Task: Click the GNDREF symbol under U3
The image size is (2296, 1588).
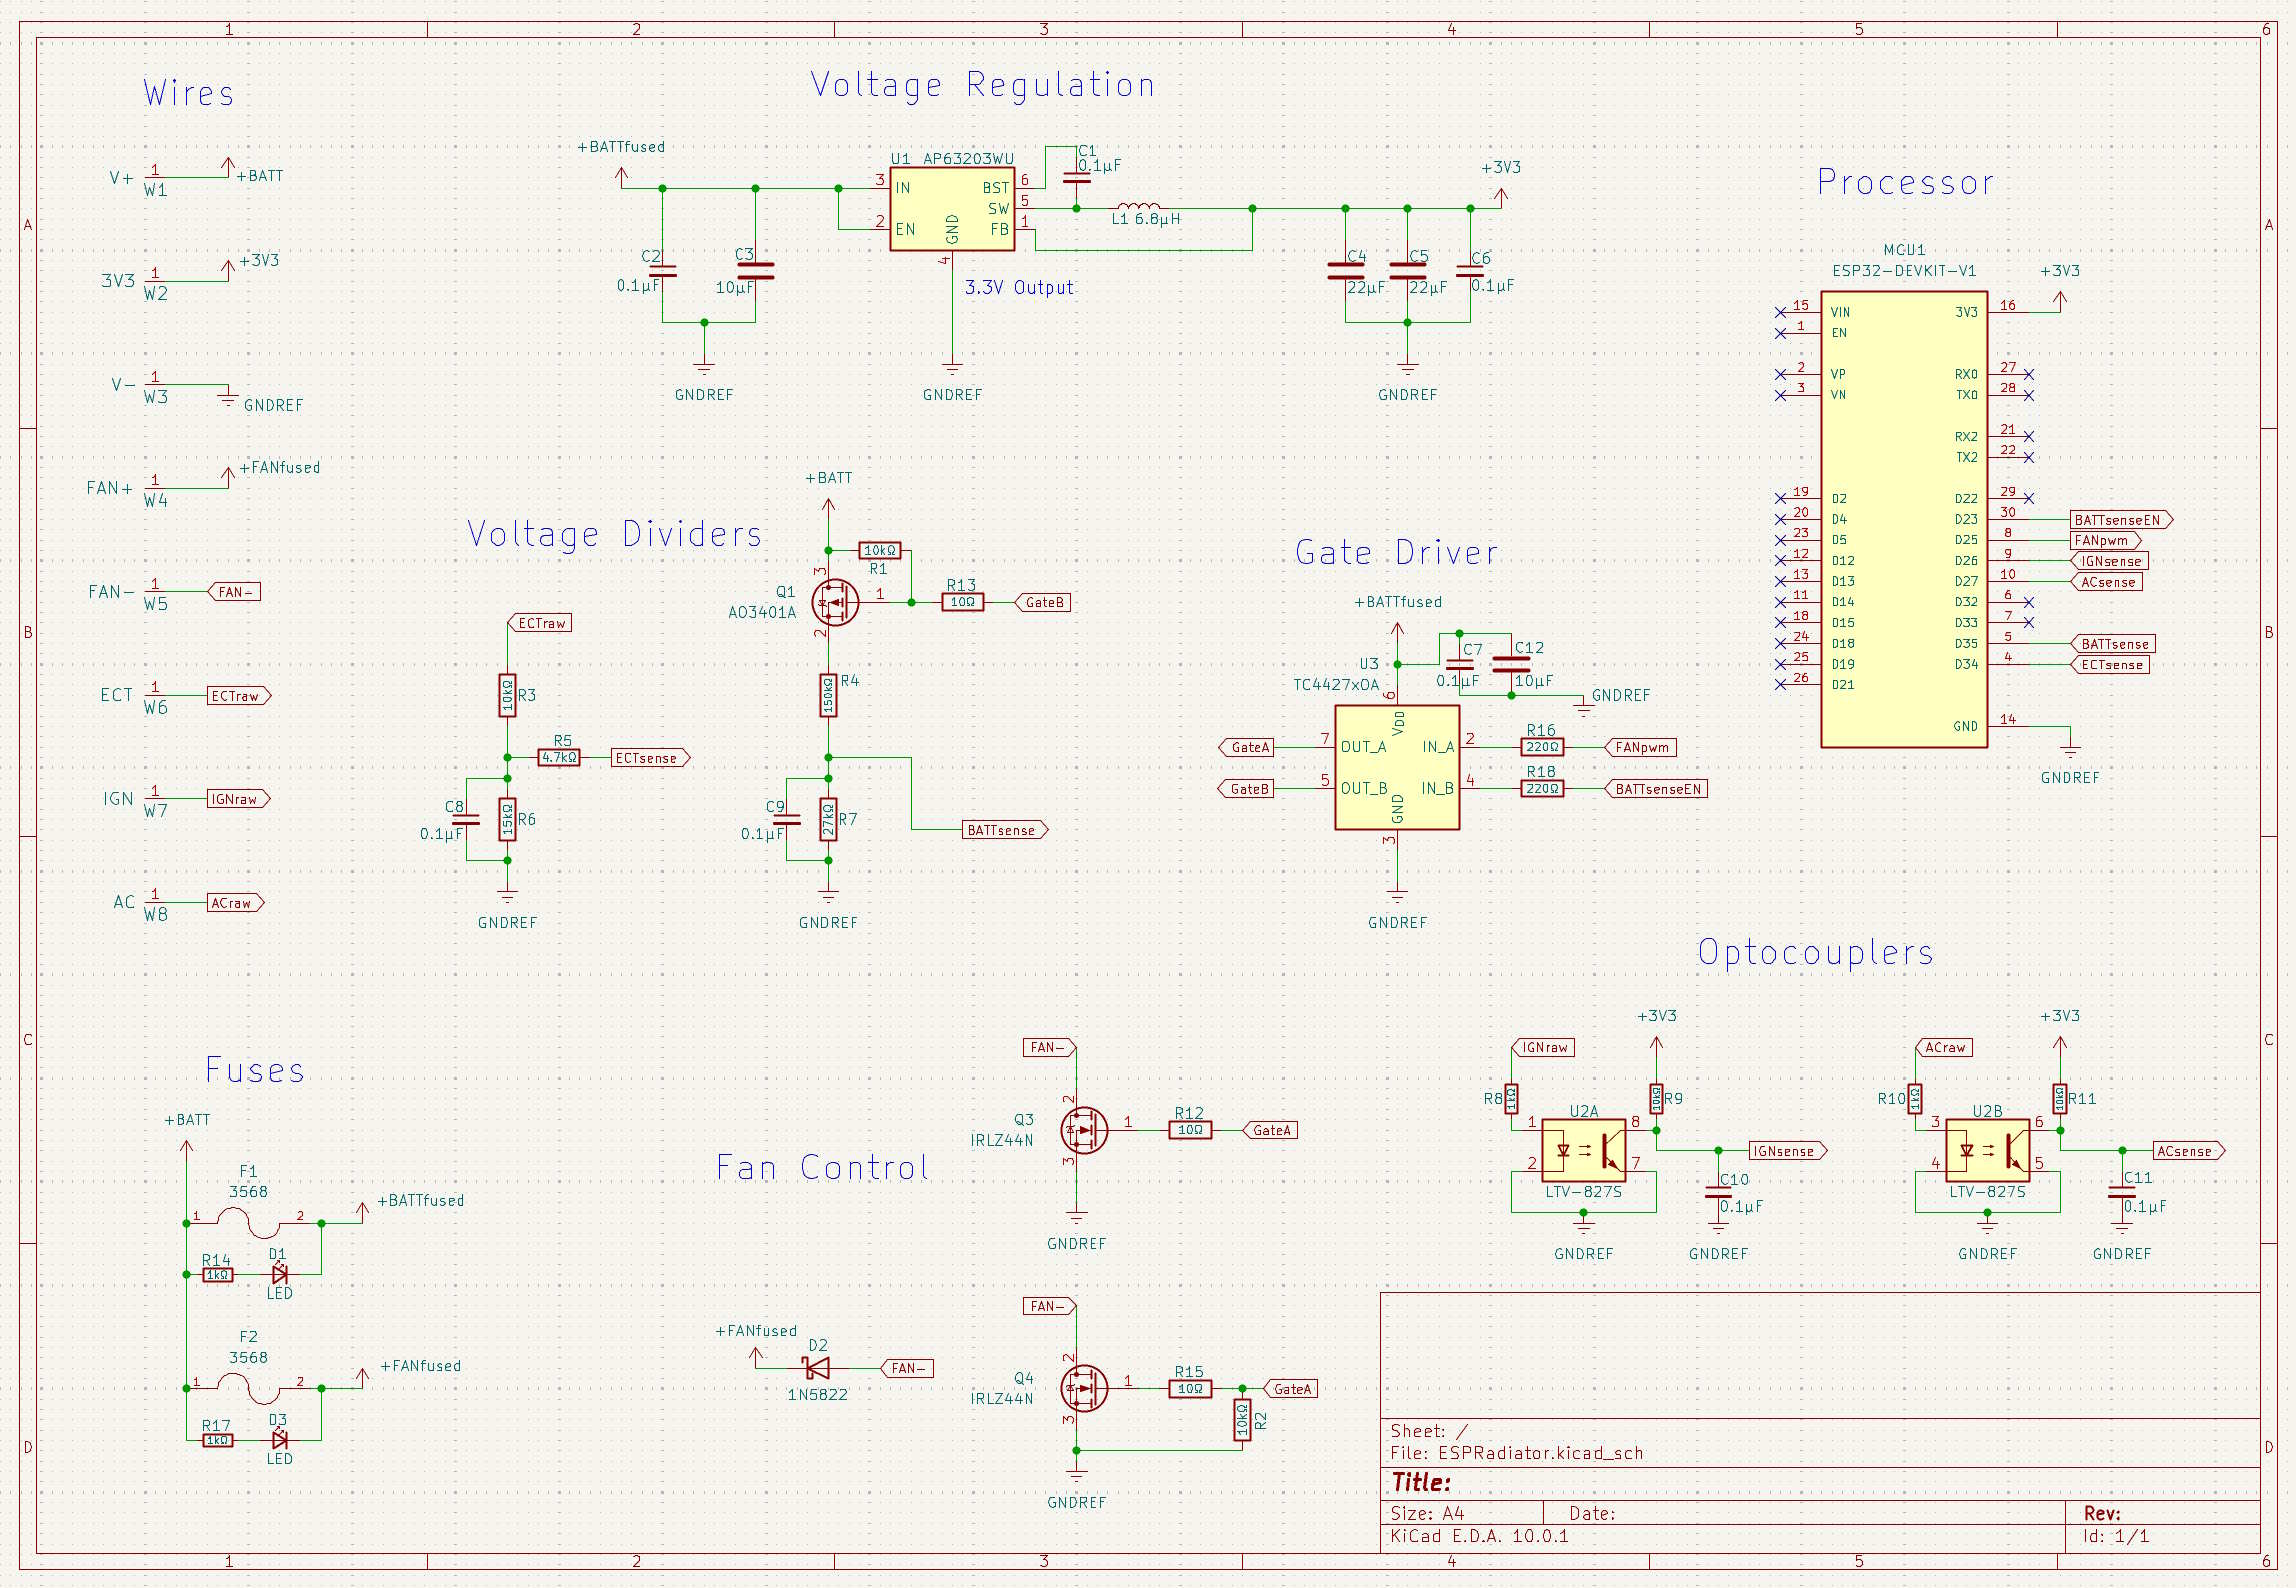Action: coord(1397,896)
